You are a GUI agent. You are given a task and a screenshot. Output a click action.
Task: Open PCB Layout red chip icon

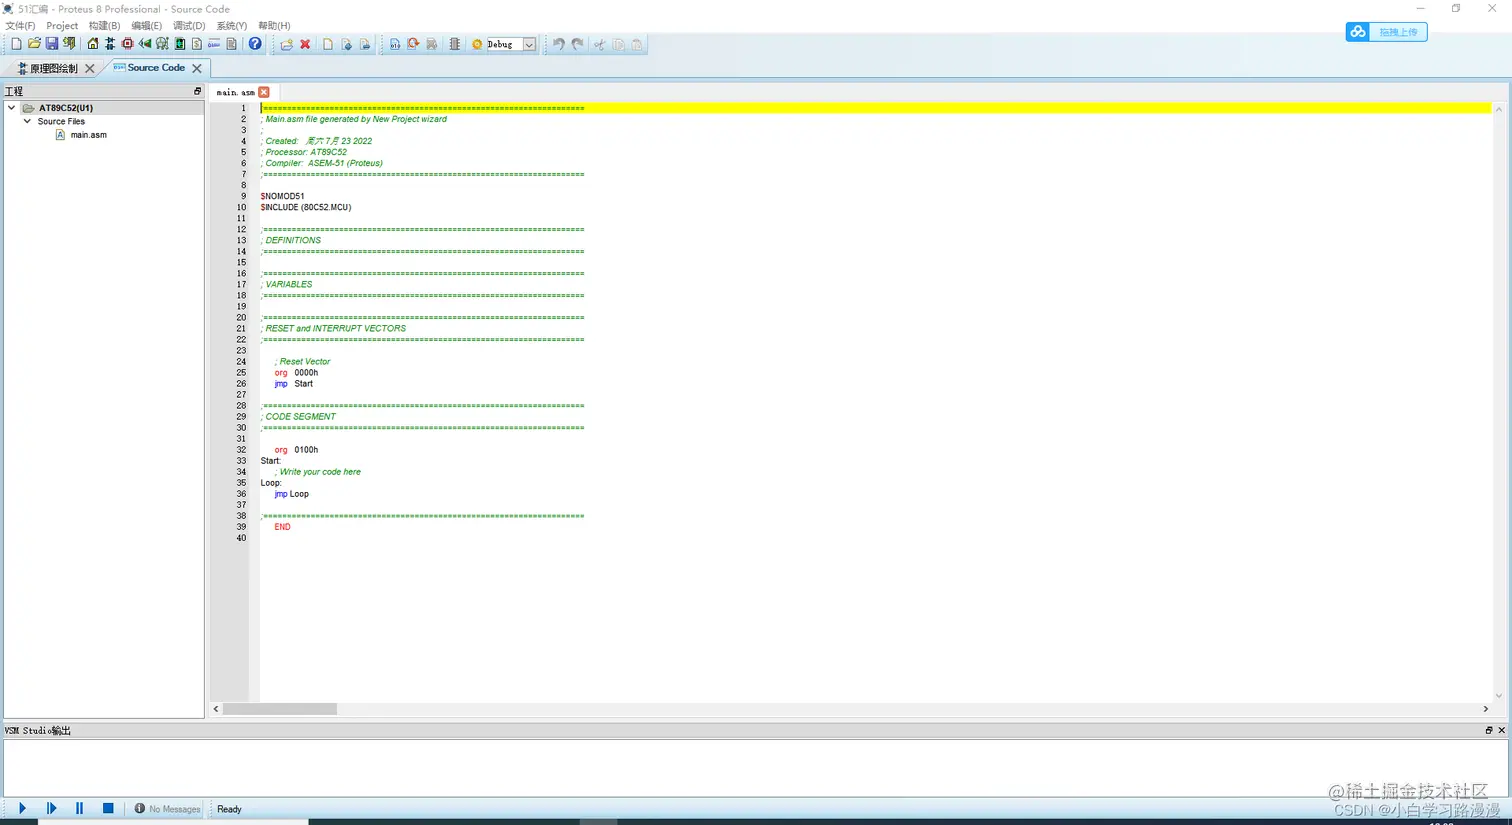click(x=127, y=44)
